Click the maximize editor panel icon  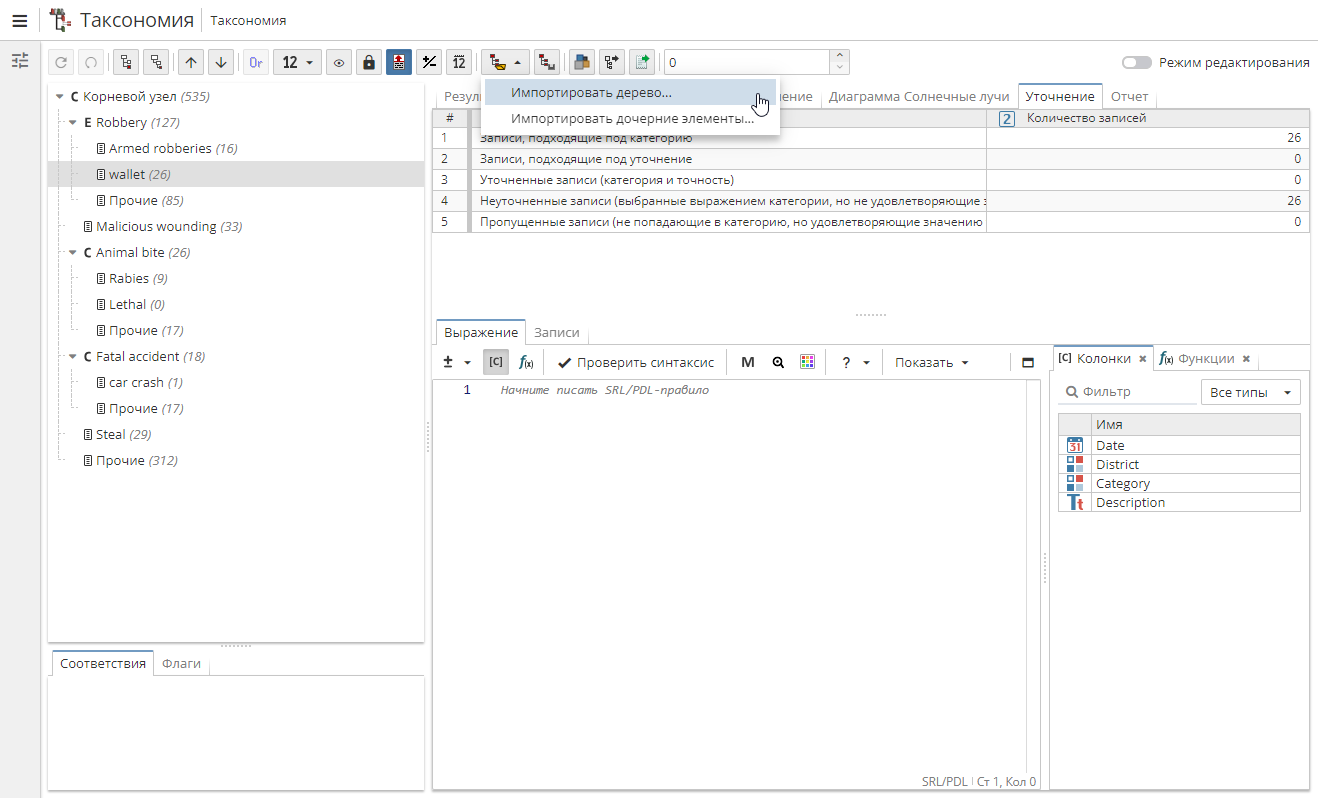(1027, 362)
